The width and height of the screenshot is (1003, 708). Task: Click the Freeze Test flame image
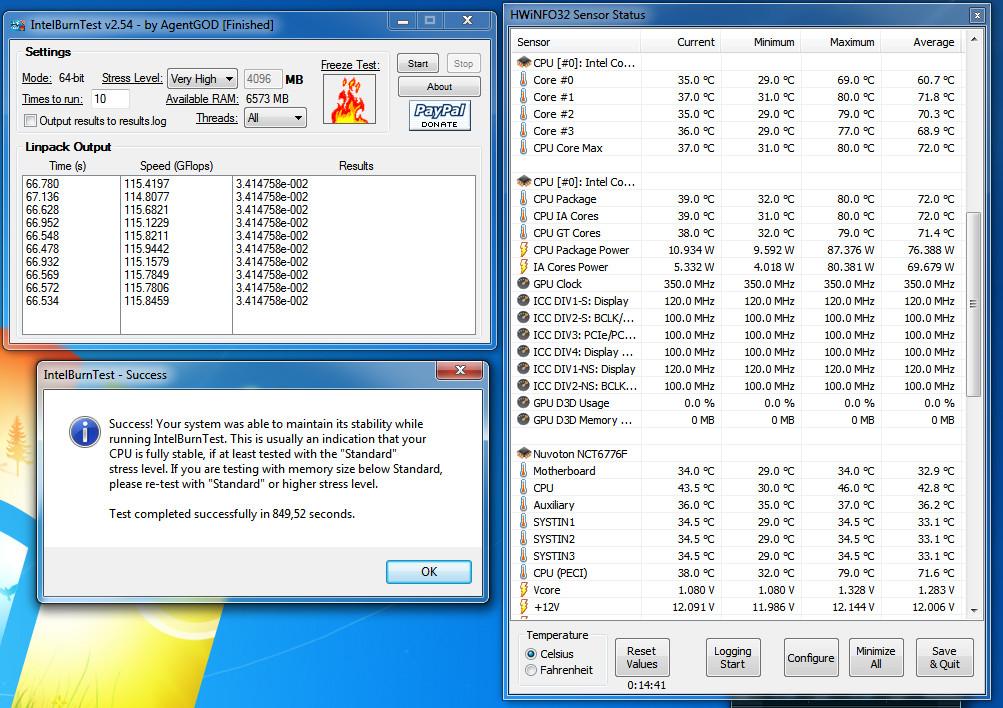349,99
